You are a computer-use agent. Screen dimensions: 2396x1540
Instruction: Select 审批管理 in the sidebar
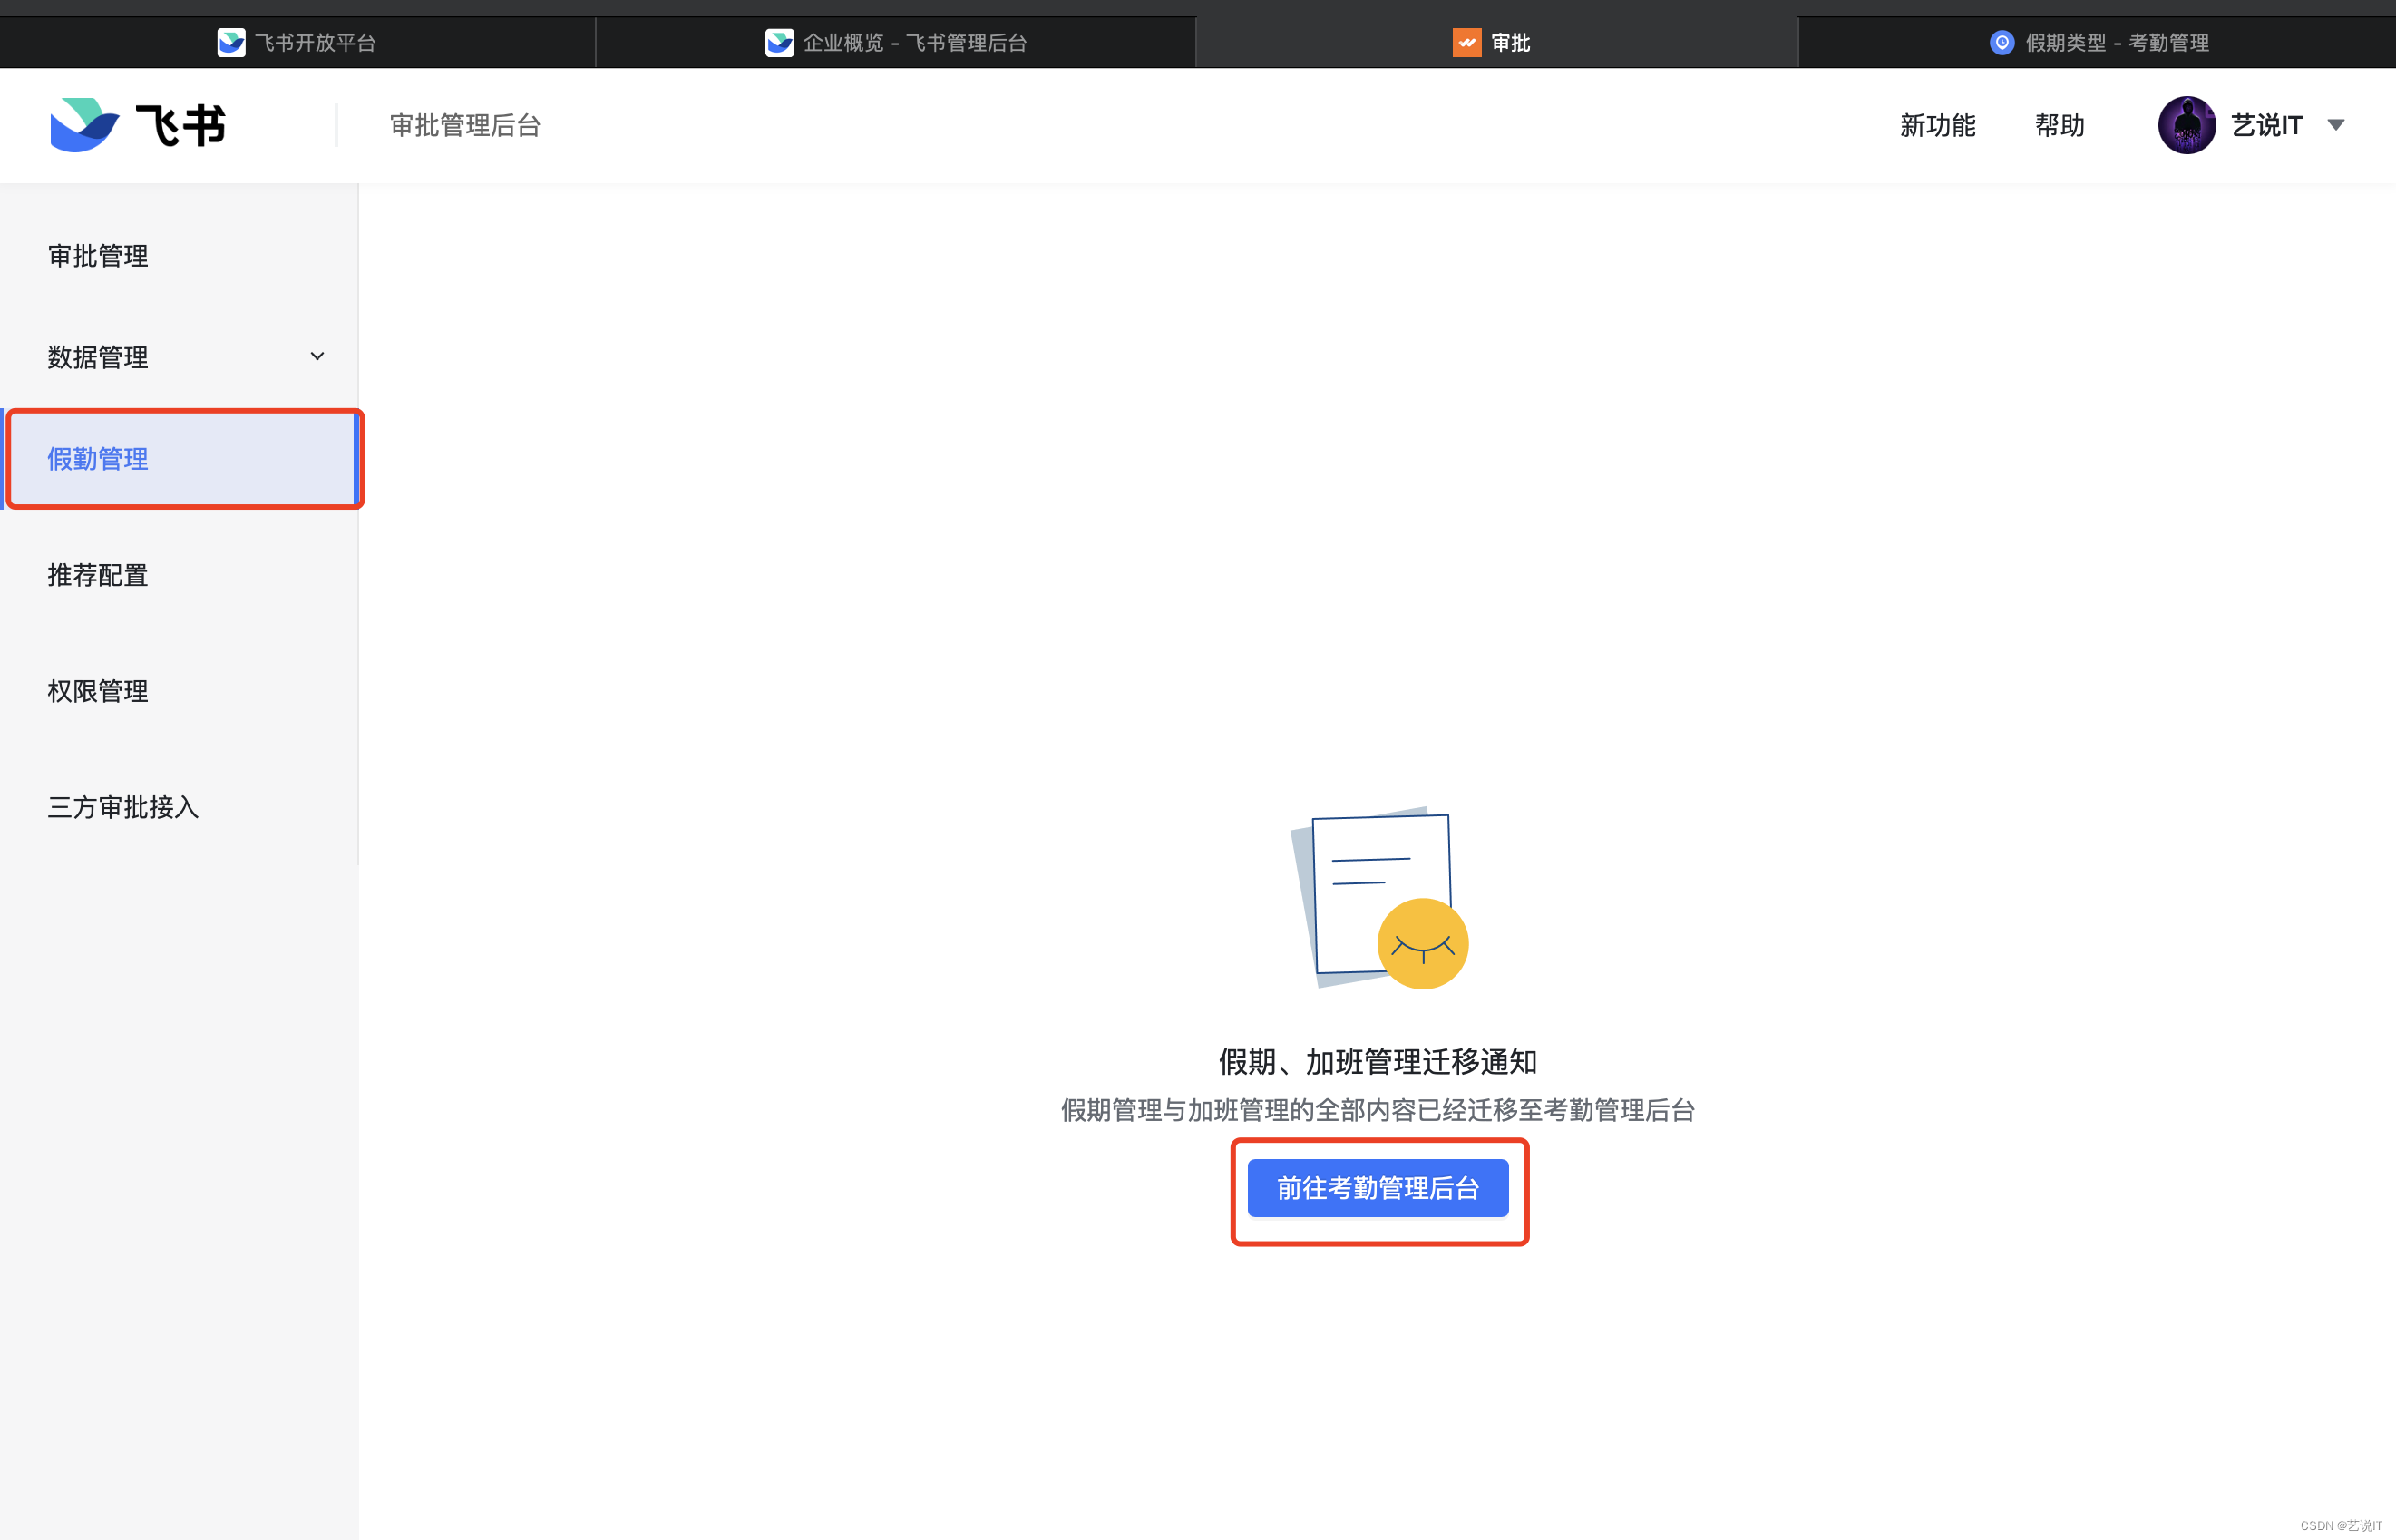98,256
